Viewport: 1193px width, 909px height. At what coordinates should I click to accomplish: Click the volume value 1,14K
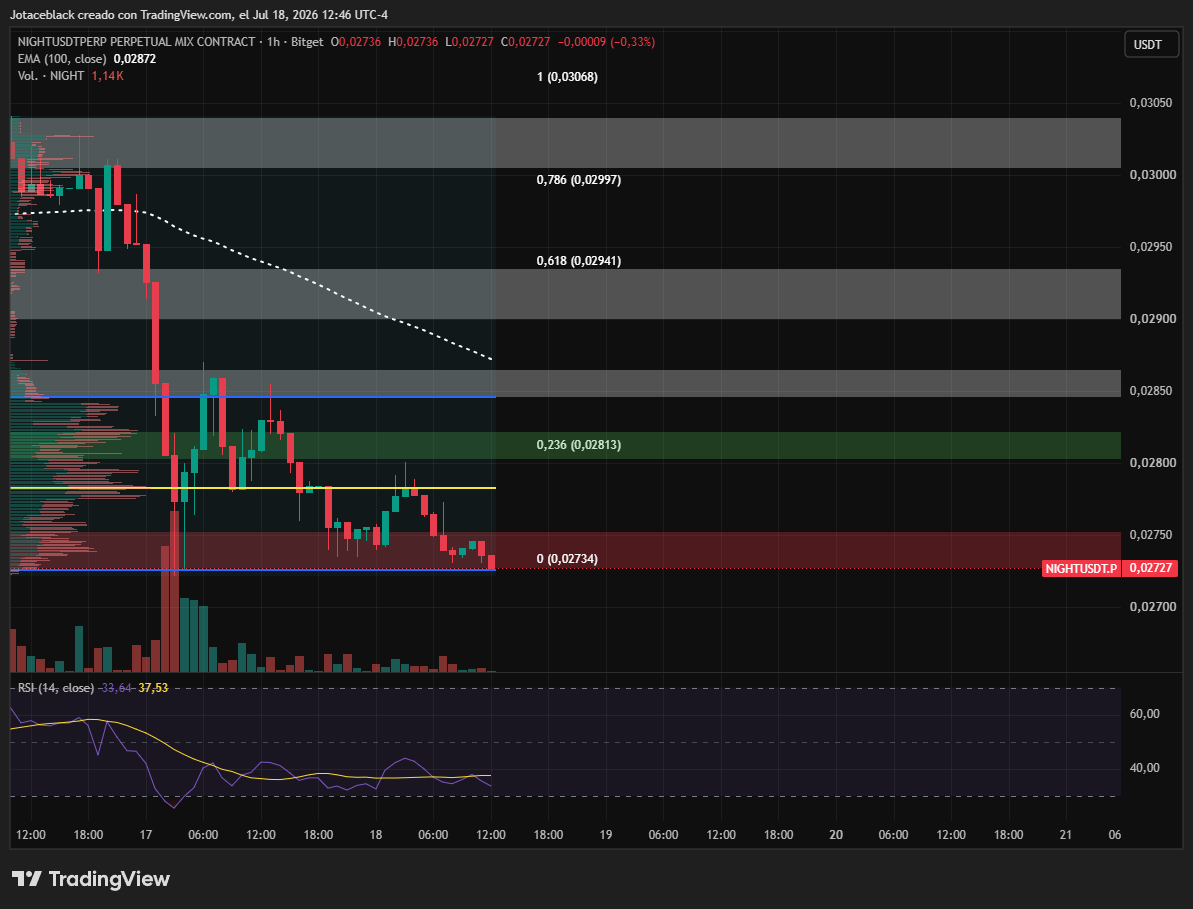[x=107, y=75]
